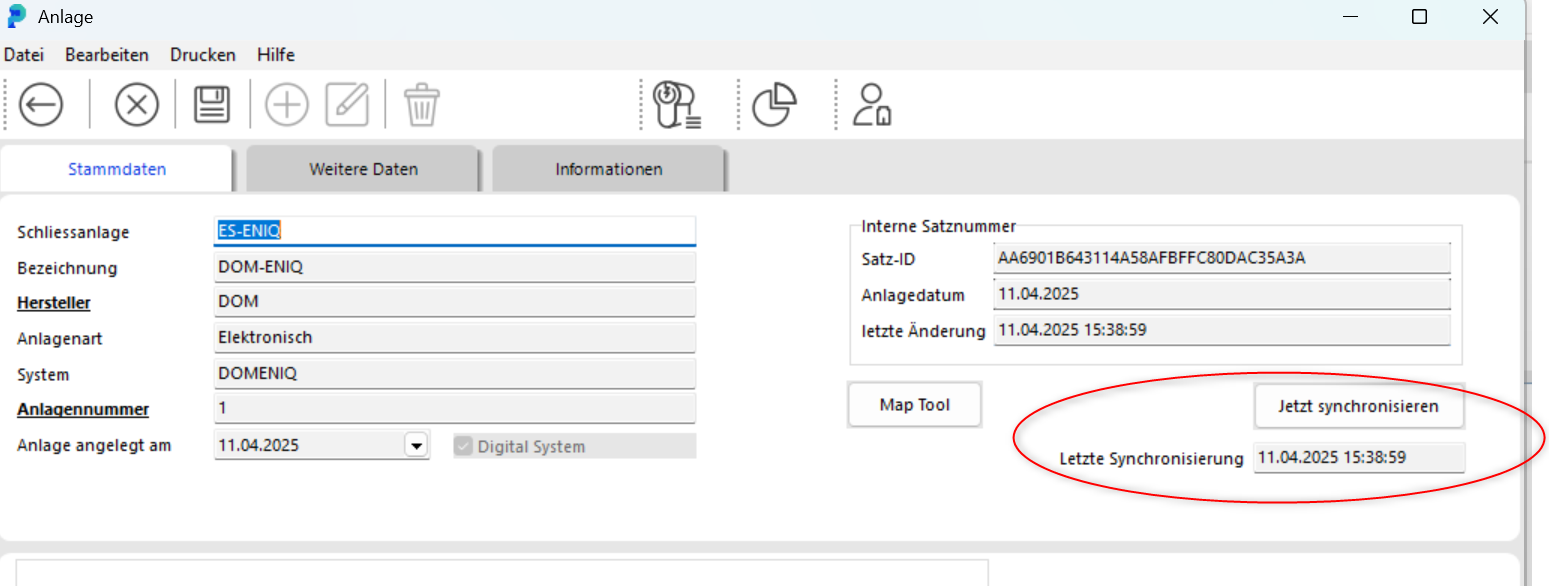1549x586 pixels.
Task: Click the Hersteller field DOM
Action: coord(455,302)
